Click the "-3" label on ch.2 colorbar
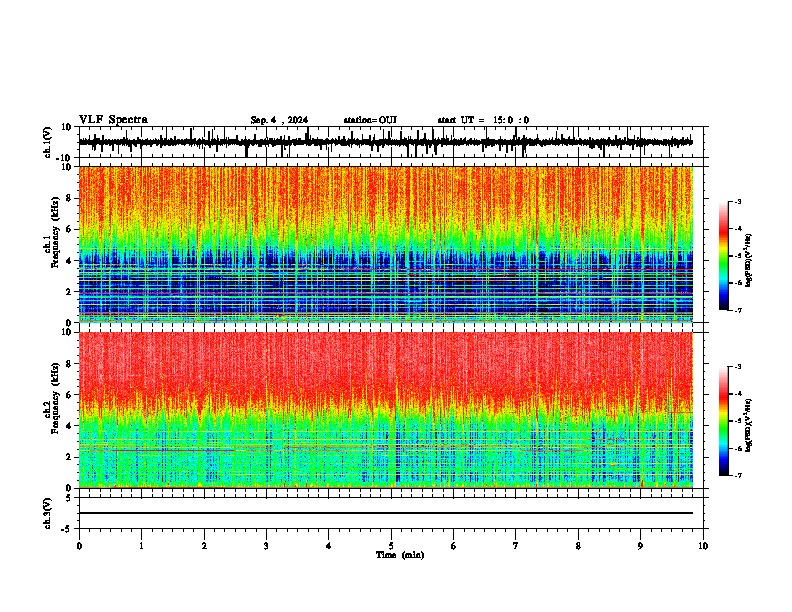Viewport: 792px width, 612px height. tap(738, 367)
